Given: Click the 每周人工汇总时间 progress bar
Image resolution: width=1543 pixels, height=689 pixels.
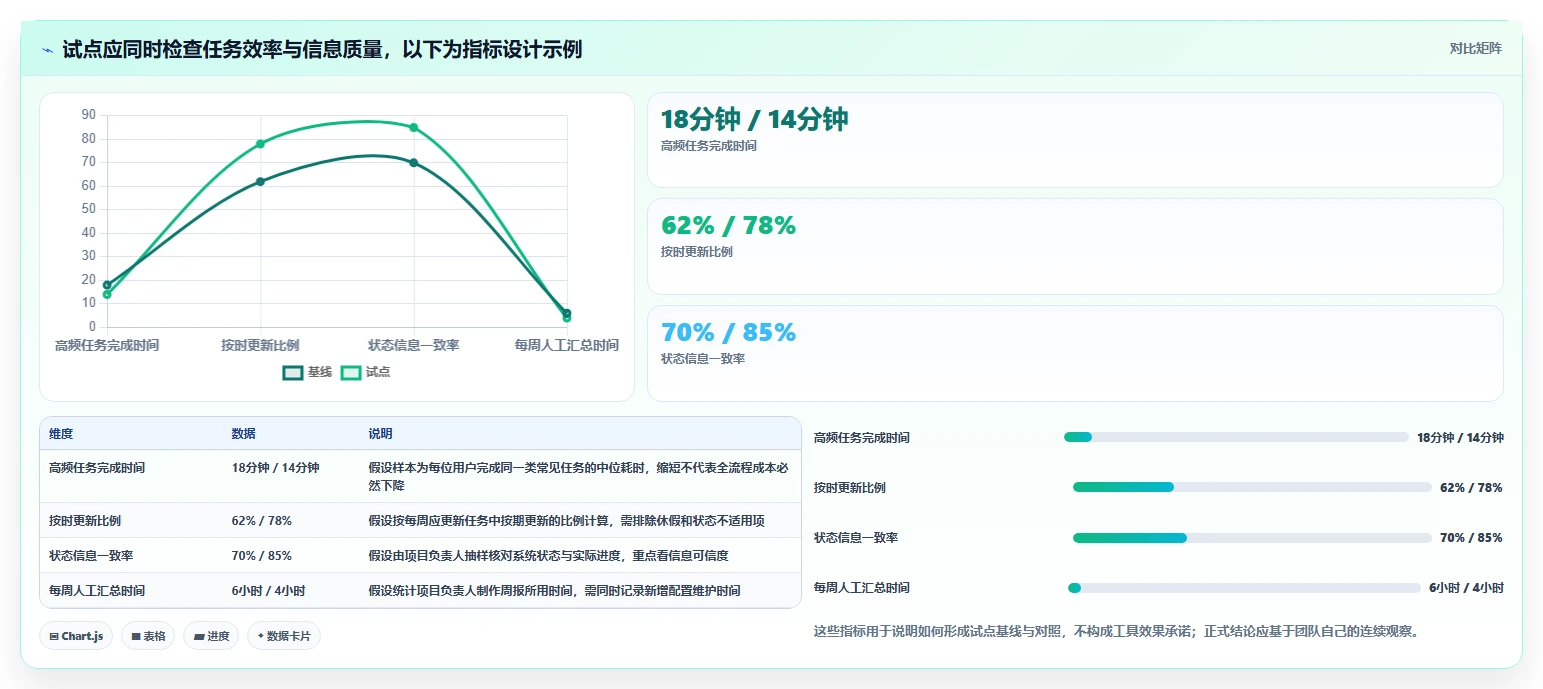Looking at the screenshot, I should coord(1244,587).
